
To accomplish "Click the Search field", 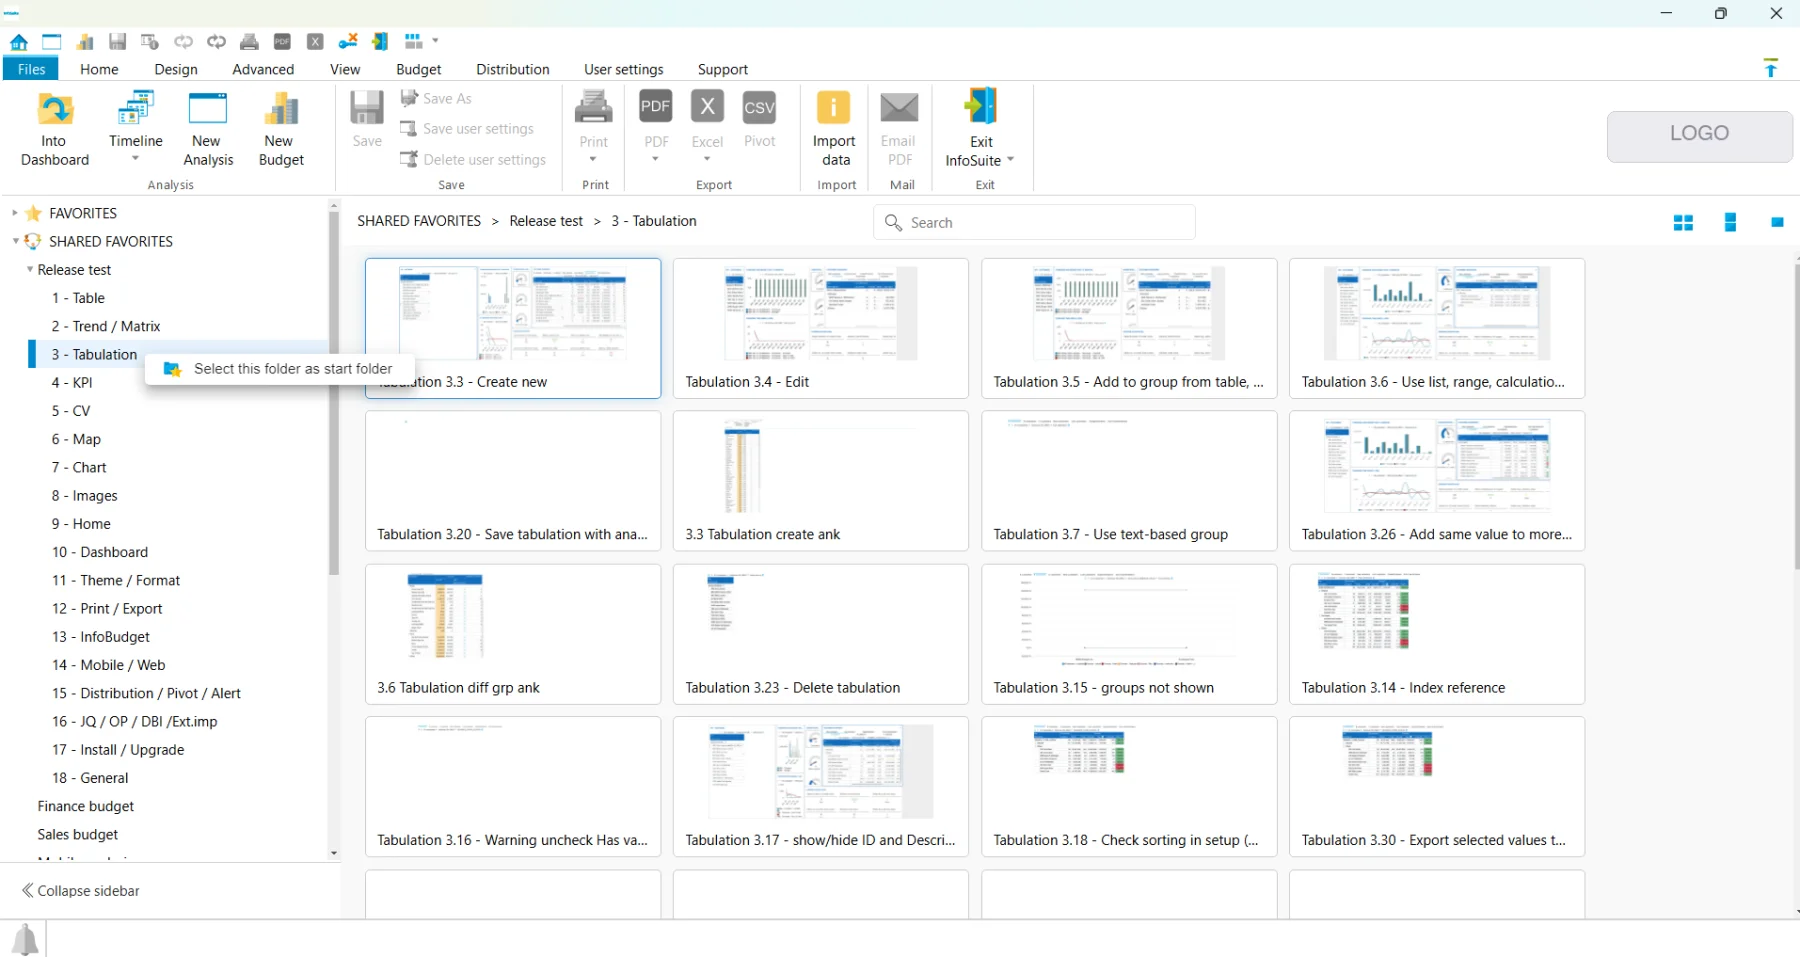I will [x=1035, y=222].
